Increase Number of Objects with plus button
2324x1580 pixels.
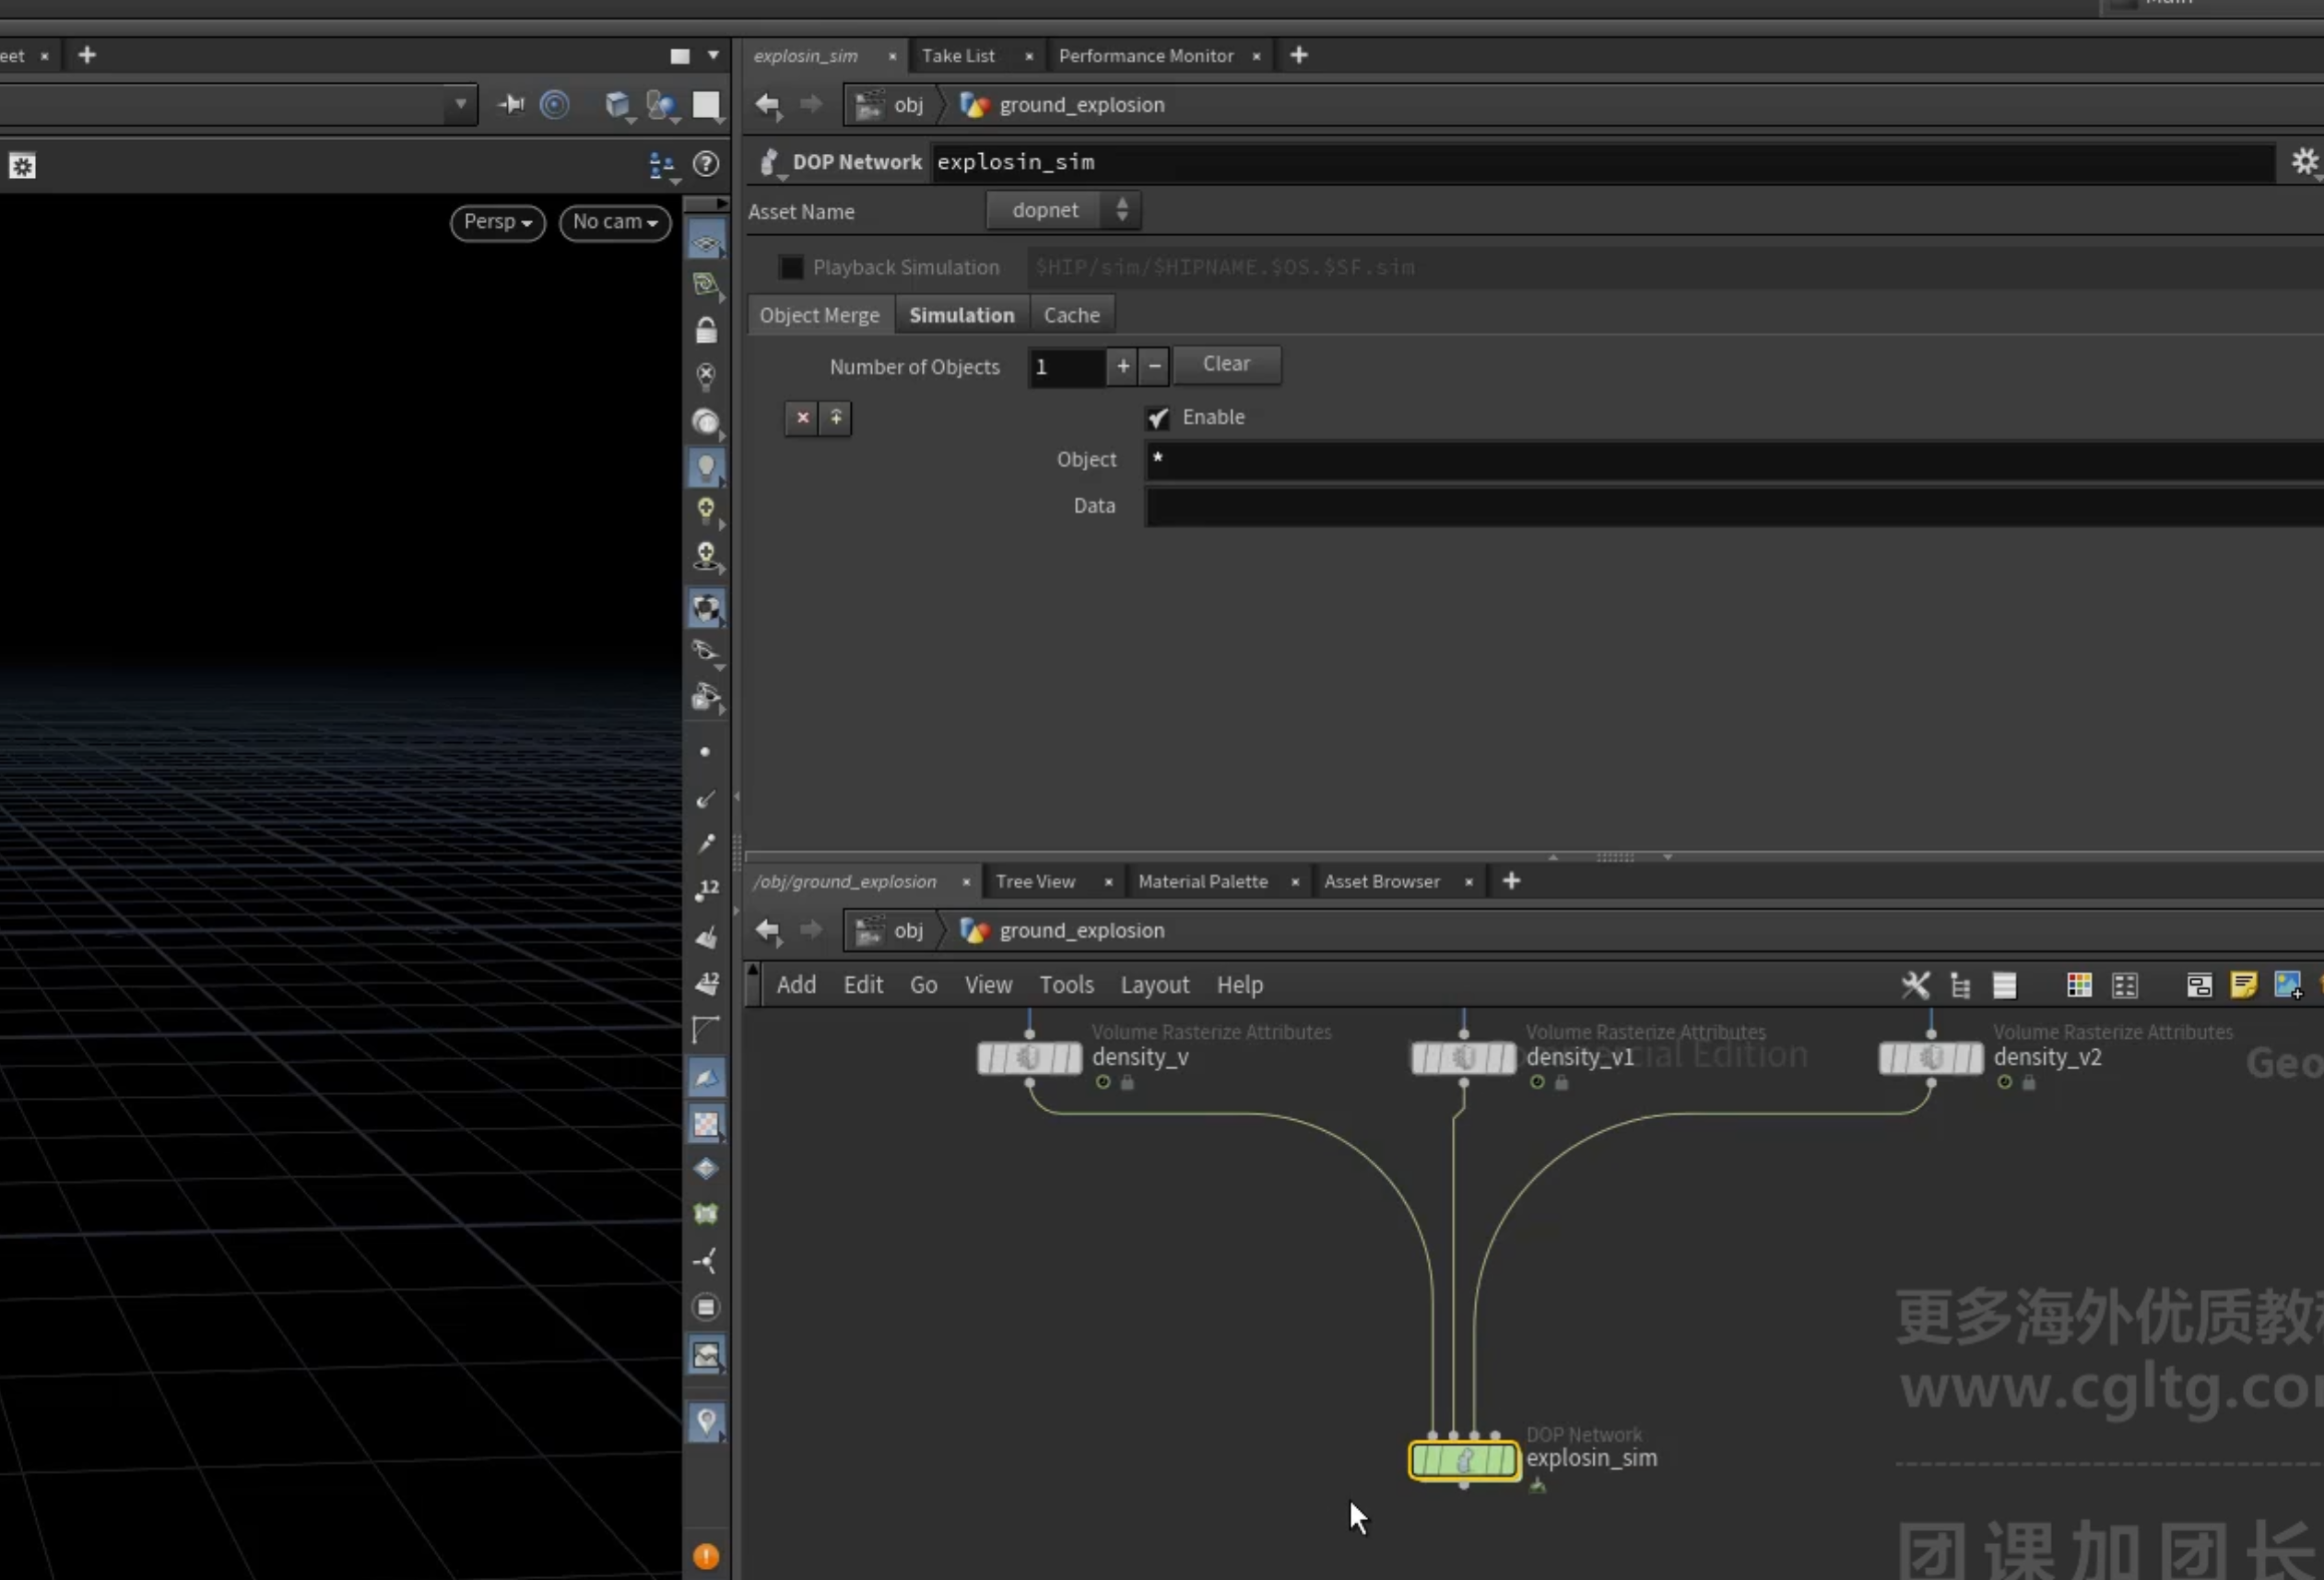click(1122, 367)
